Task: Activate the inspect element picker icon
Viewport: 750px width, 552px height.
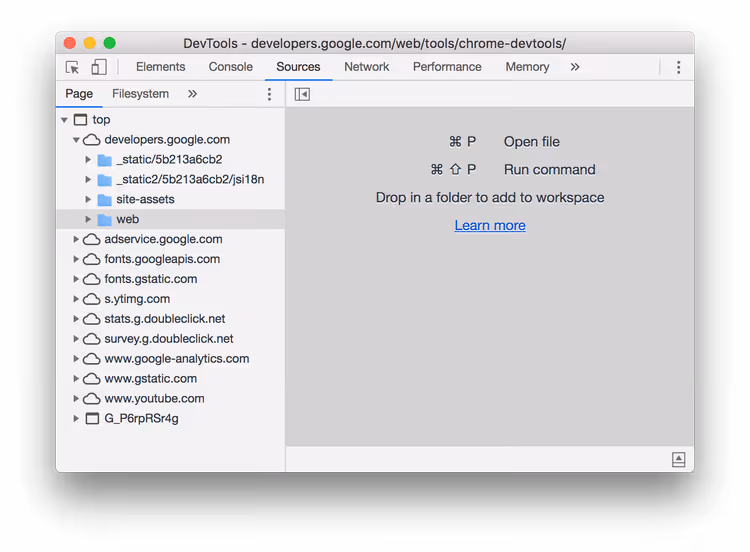Action: tap(72, 67)
